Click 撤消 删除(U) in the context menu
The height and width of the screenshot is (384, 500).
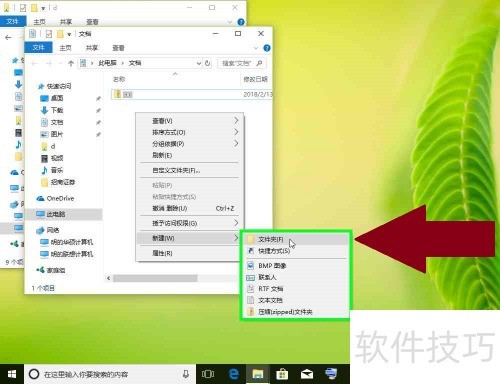click(190, 208)
